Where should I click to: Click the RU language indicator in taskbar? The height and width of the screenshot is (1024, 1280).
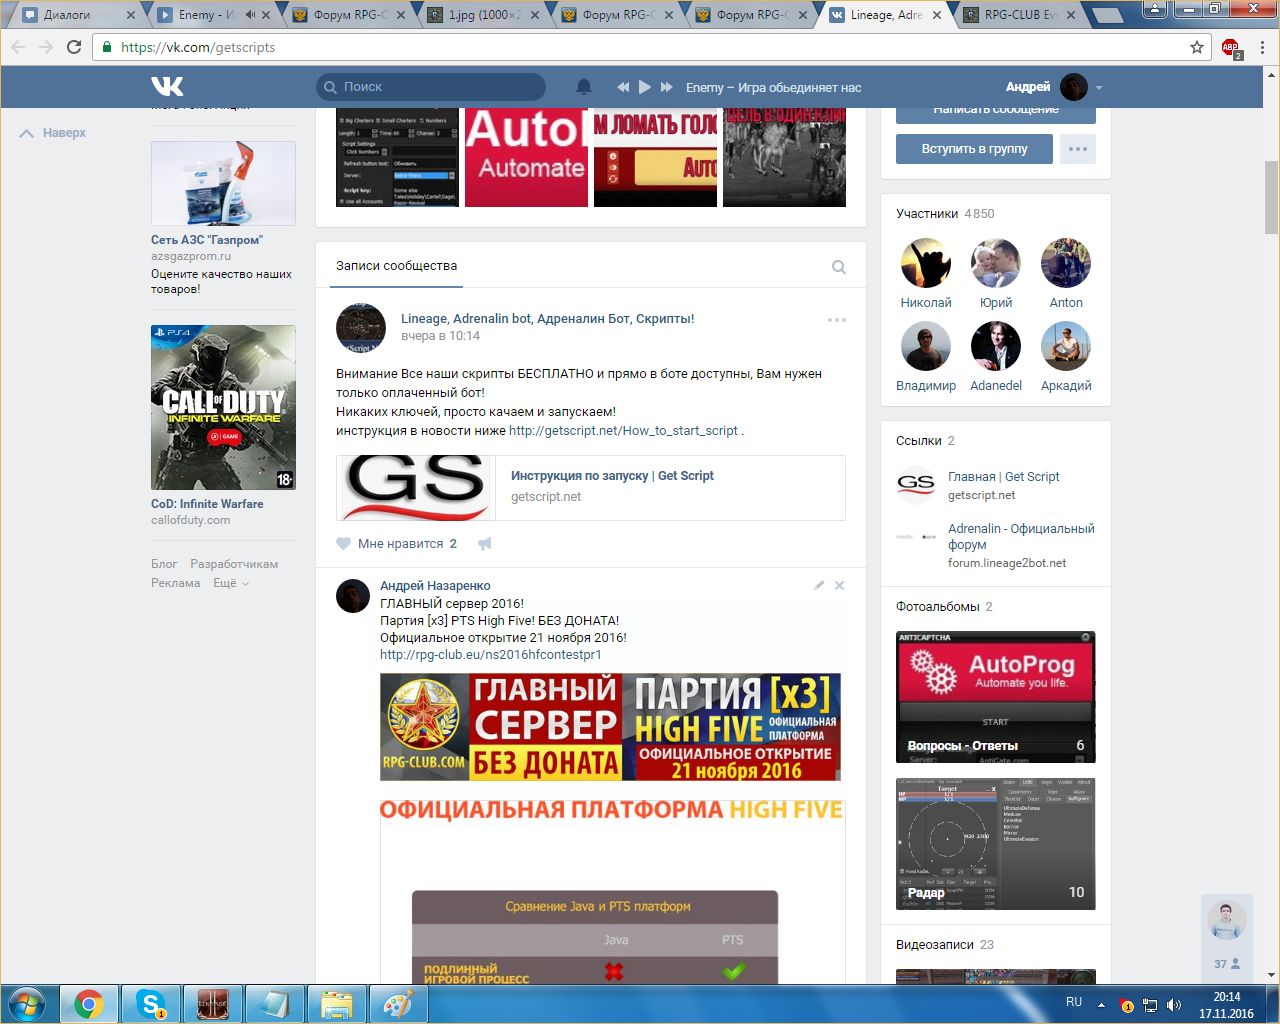pos(1074,1002)
